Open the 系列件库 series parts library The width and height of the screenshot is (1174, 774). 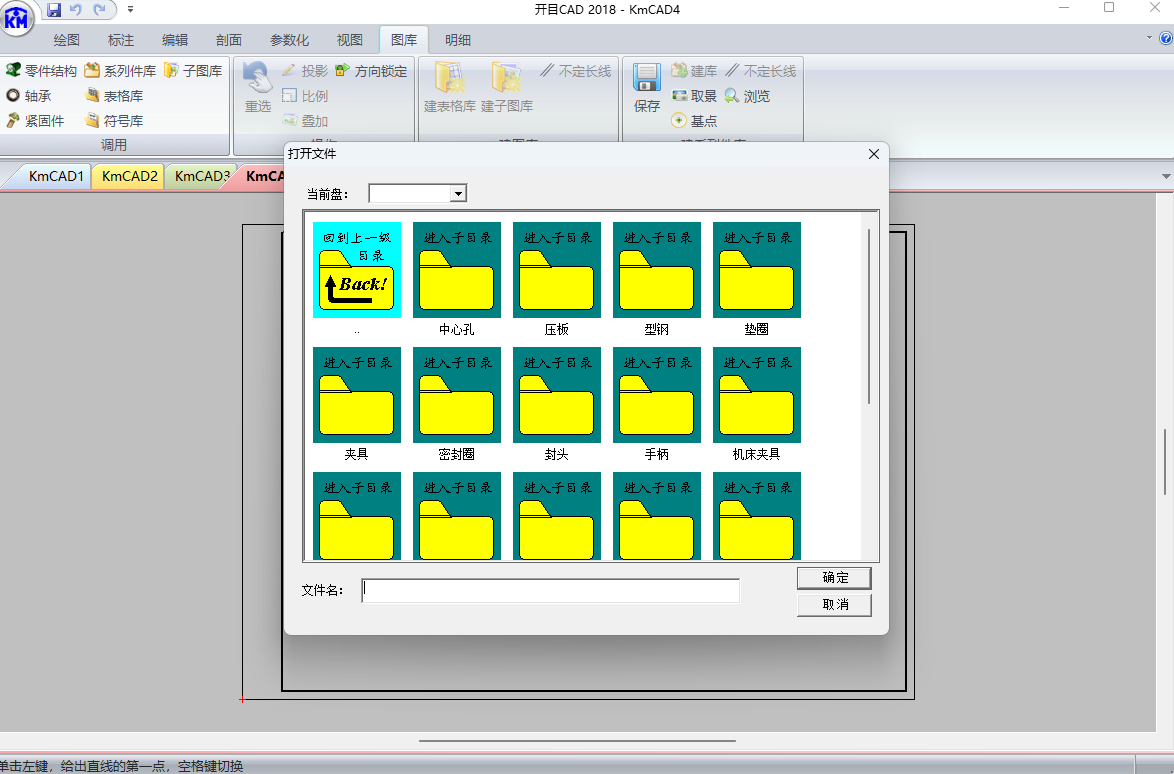click(x=120, y=71)
